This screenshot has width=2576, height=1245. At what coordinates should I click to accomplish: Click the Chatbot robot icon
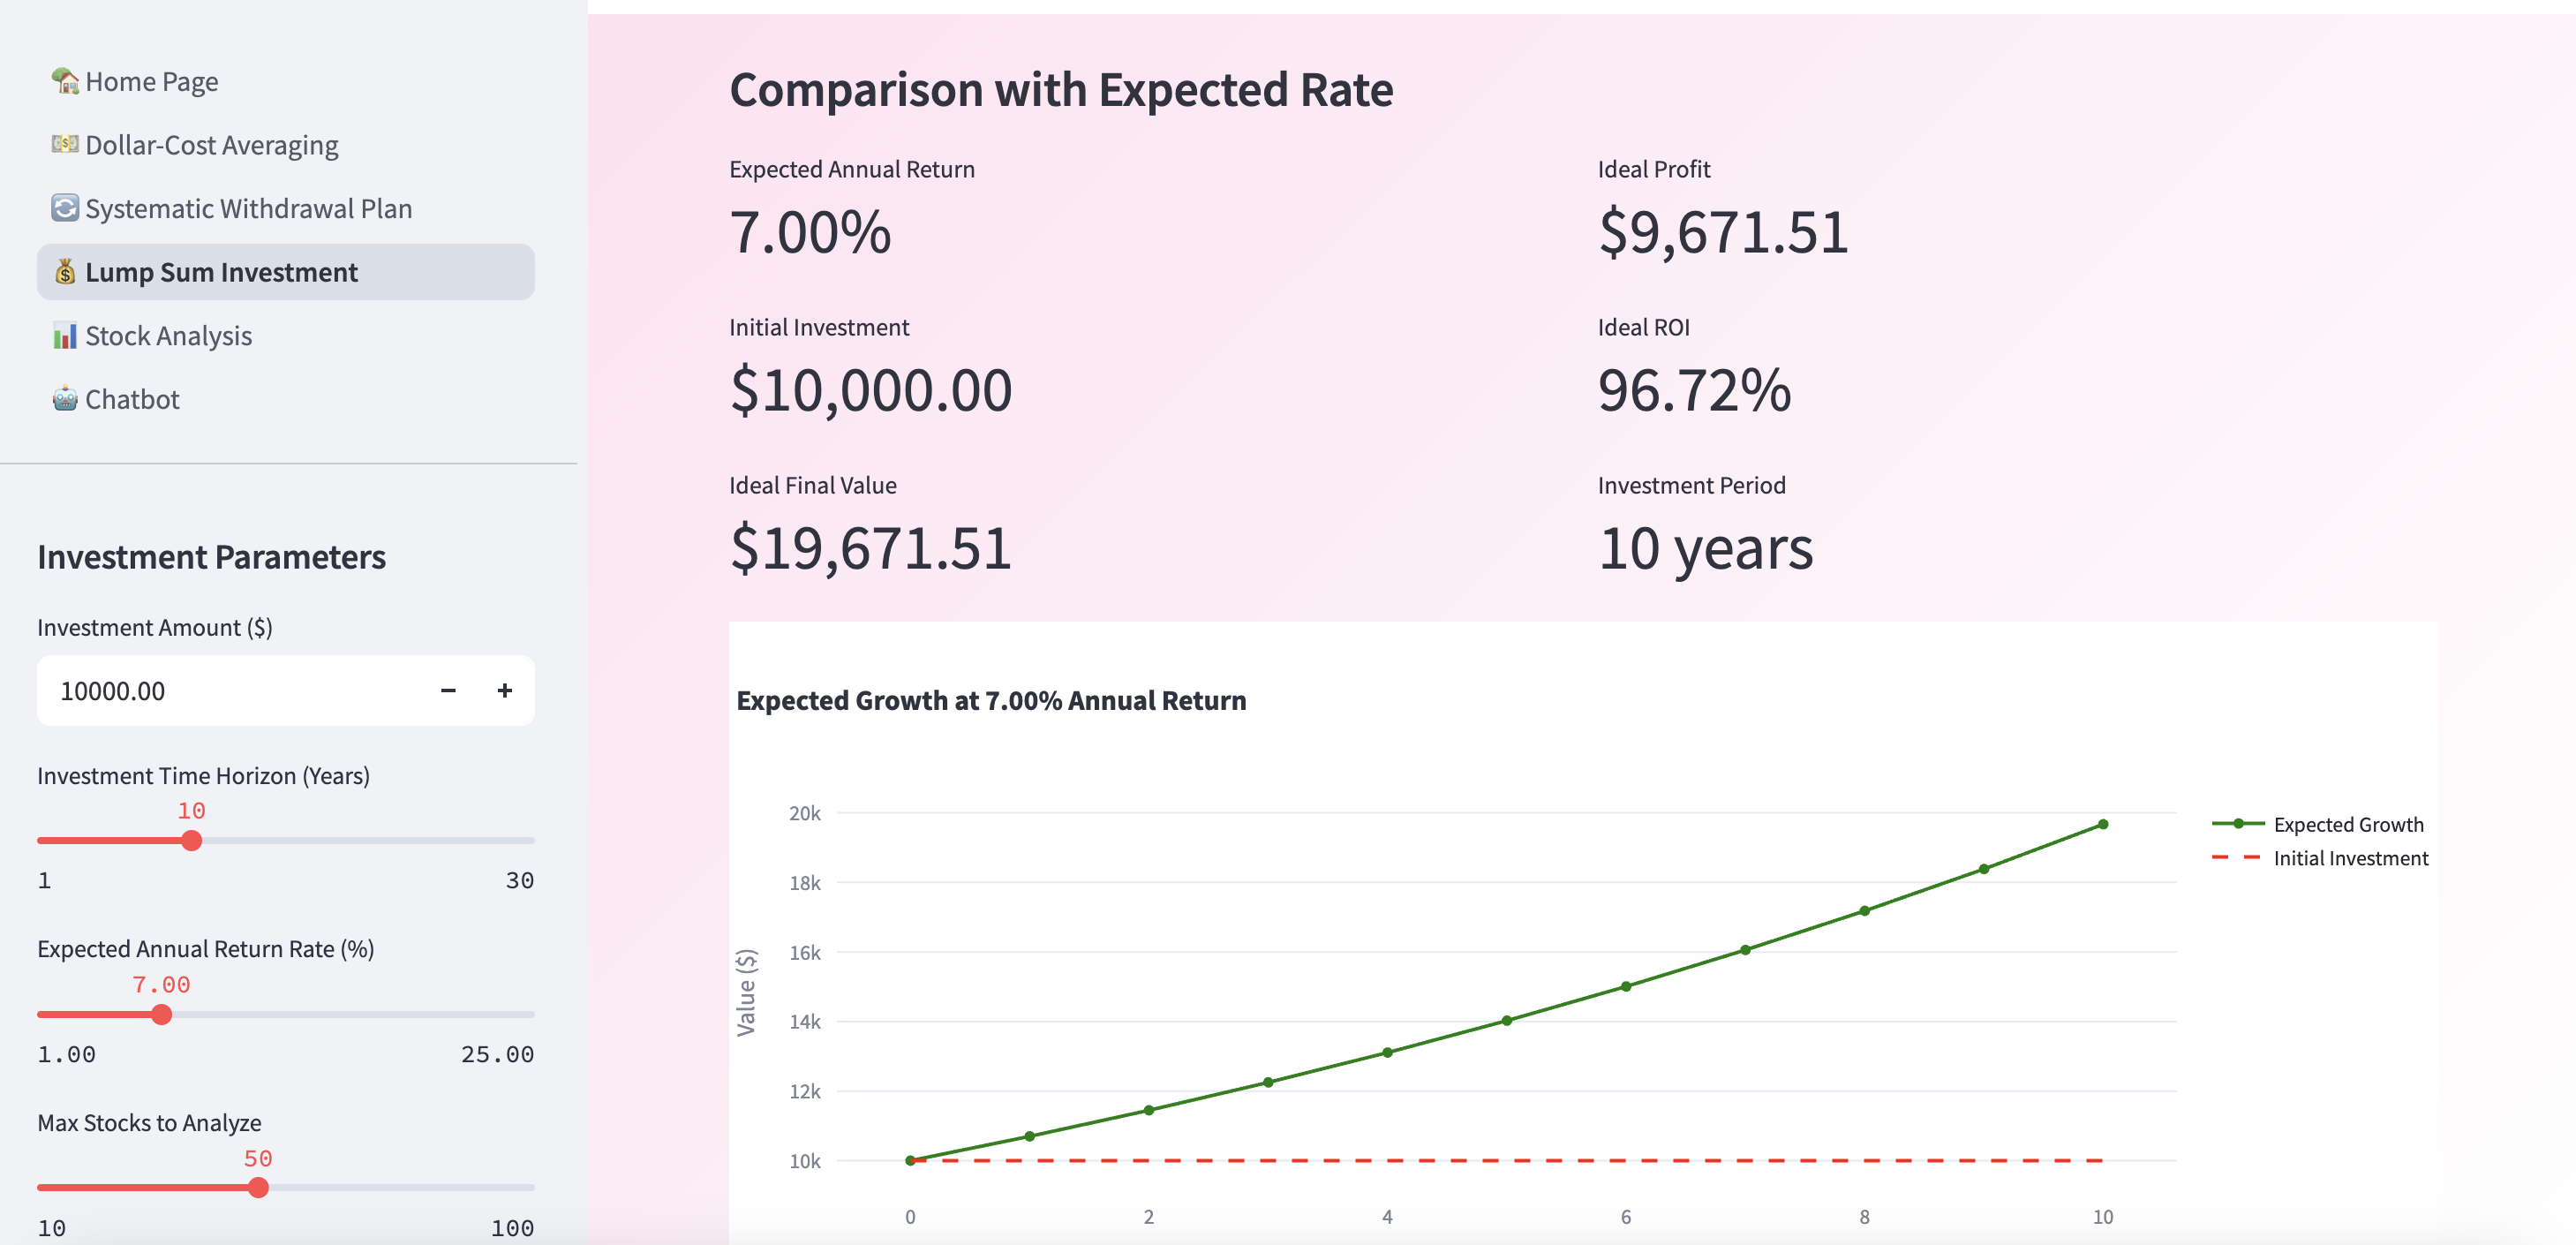(x=65, y=399)
